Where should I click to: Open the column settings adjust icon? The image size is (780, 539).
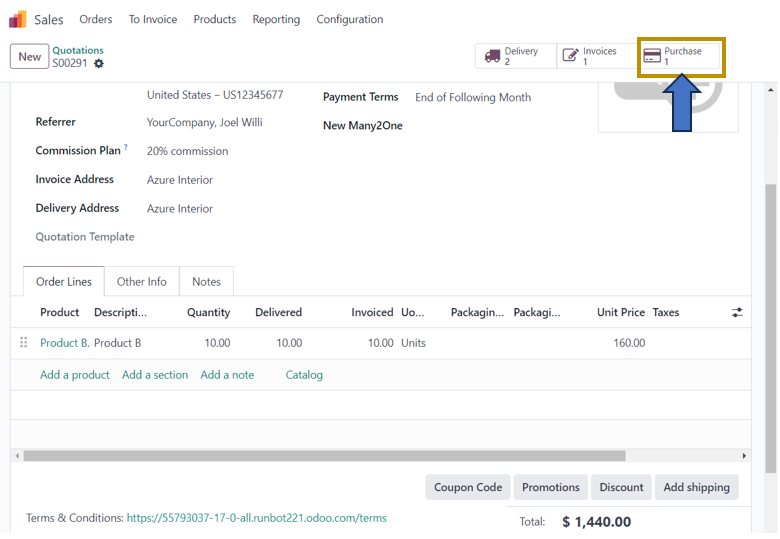point(737,313)
